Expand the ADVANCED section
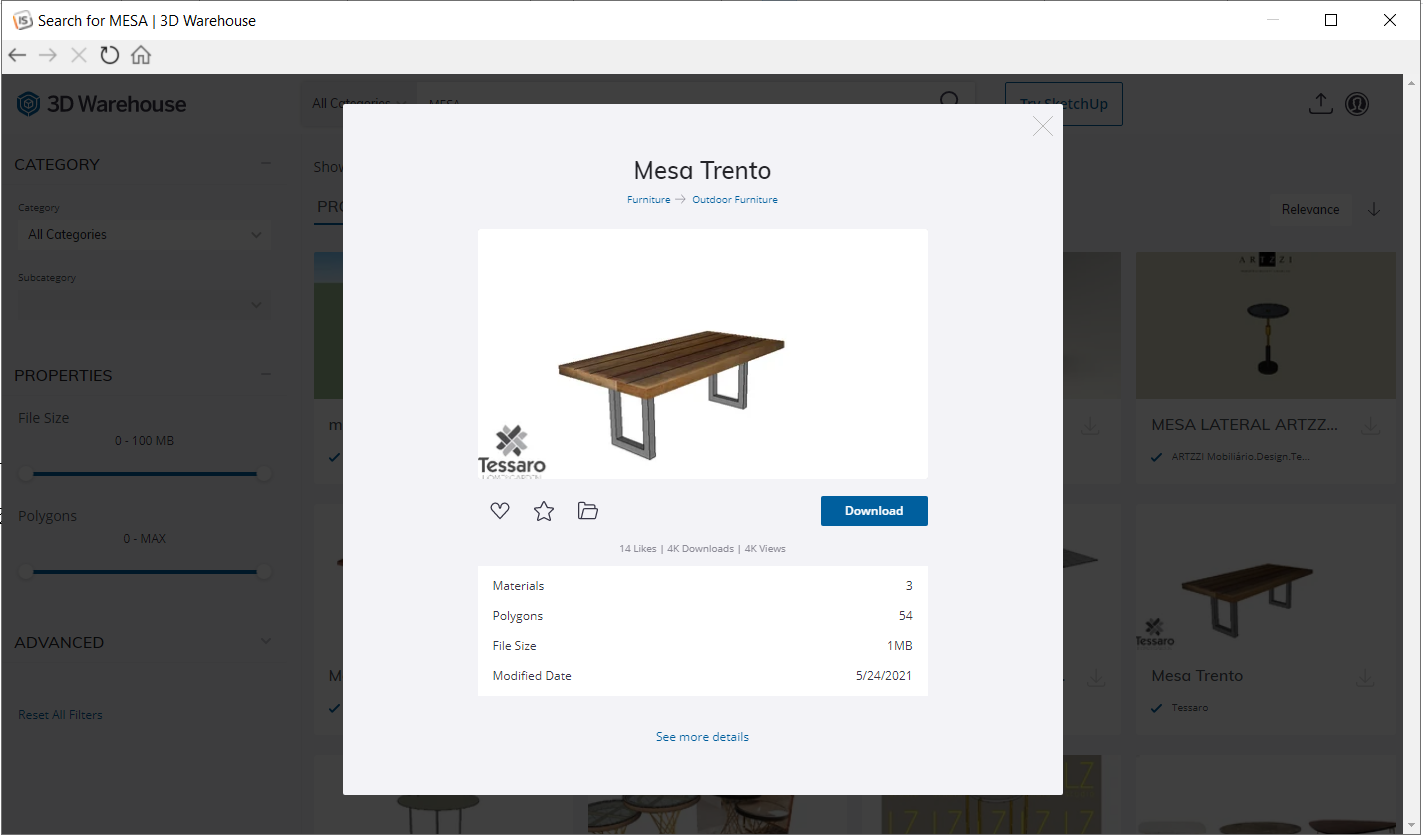 point(266,642)
